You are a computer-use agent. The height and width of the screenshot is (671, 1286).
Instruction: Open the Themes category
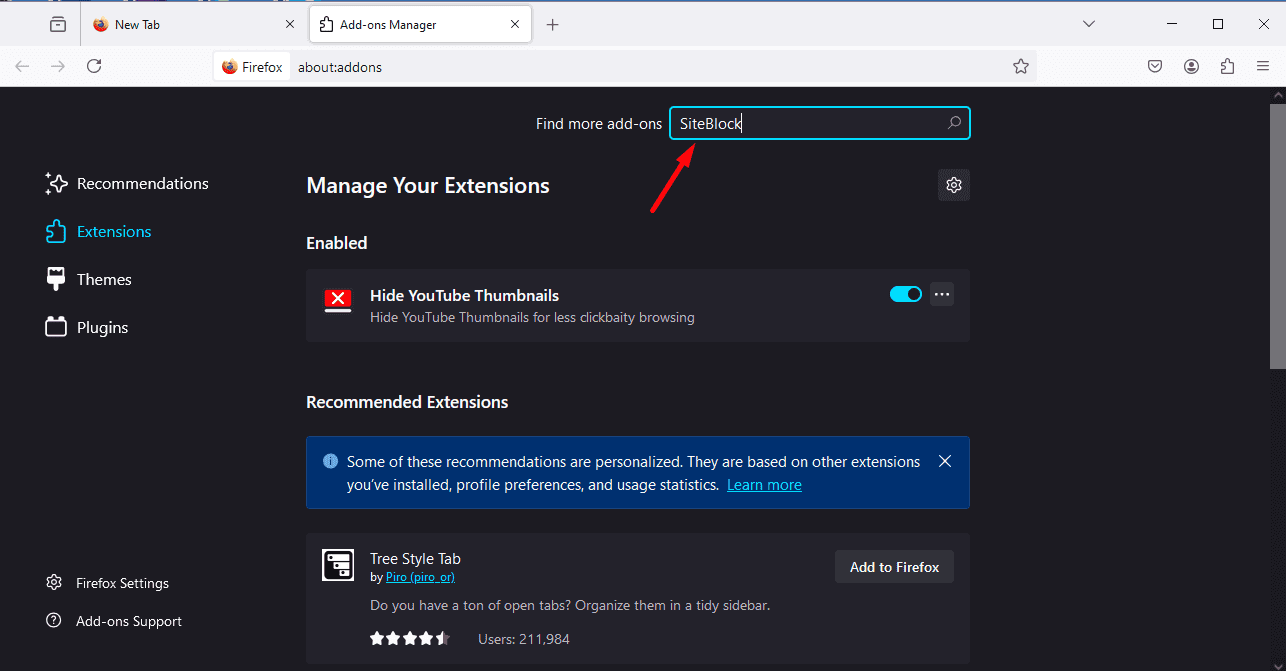pyautogui.click(x=88, y=280)
